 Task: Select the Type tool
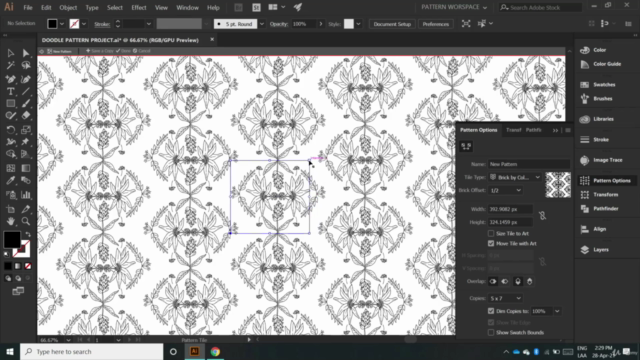click(x=11, y=91)
